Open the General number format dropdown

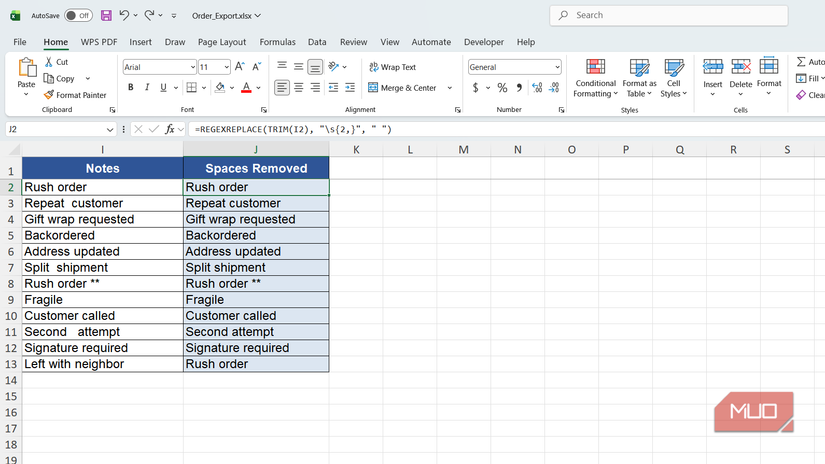(x=557, y=67)
